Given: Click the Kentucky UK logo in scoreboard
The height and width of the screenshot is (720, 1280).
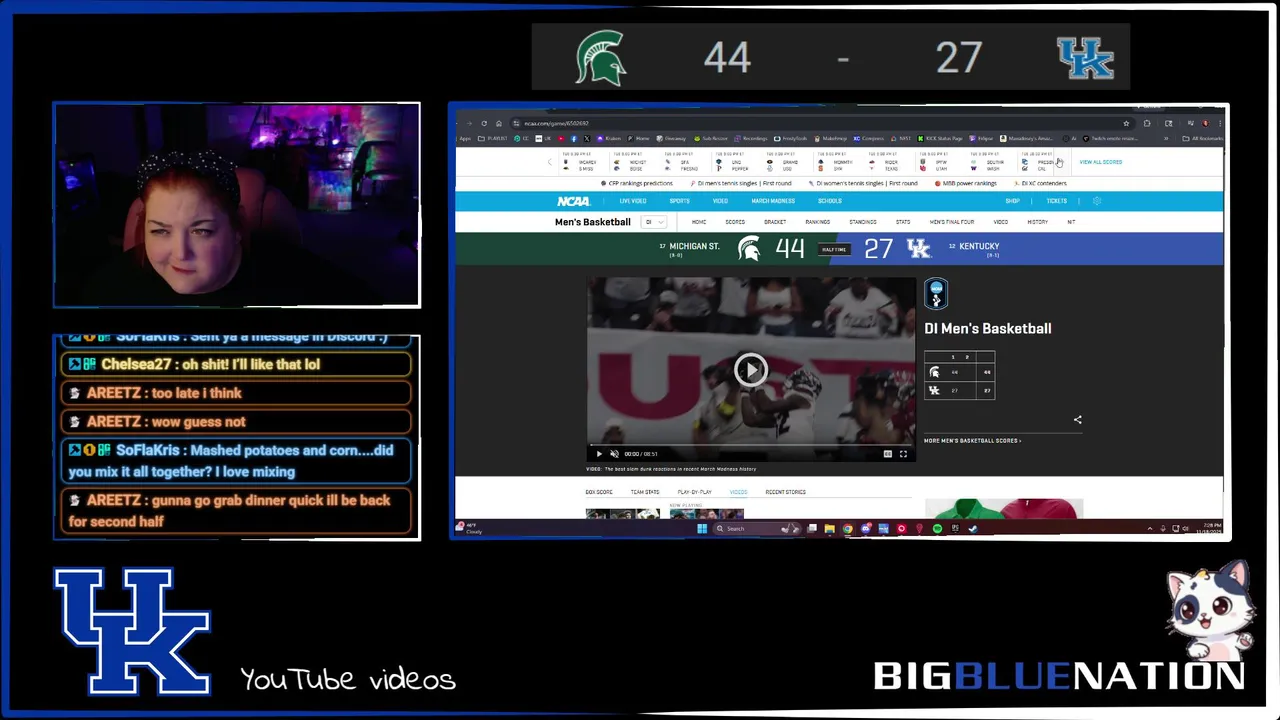Looking at the screenshot, I should [918, 248].
